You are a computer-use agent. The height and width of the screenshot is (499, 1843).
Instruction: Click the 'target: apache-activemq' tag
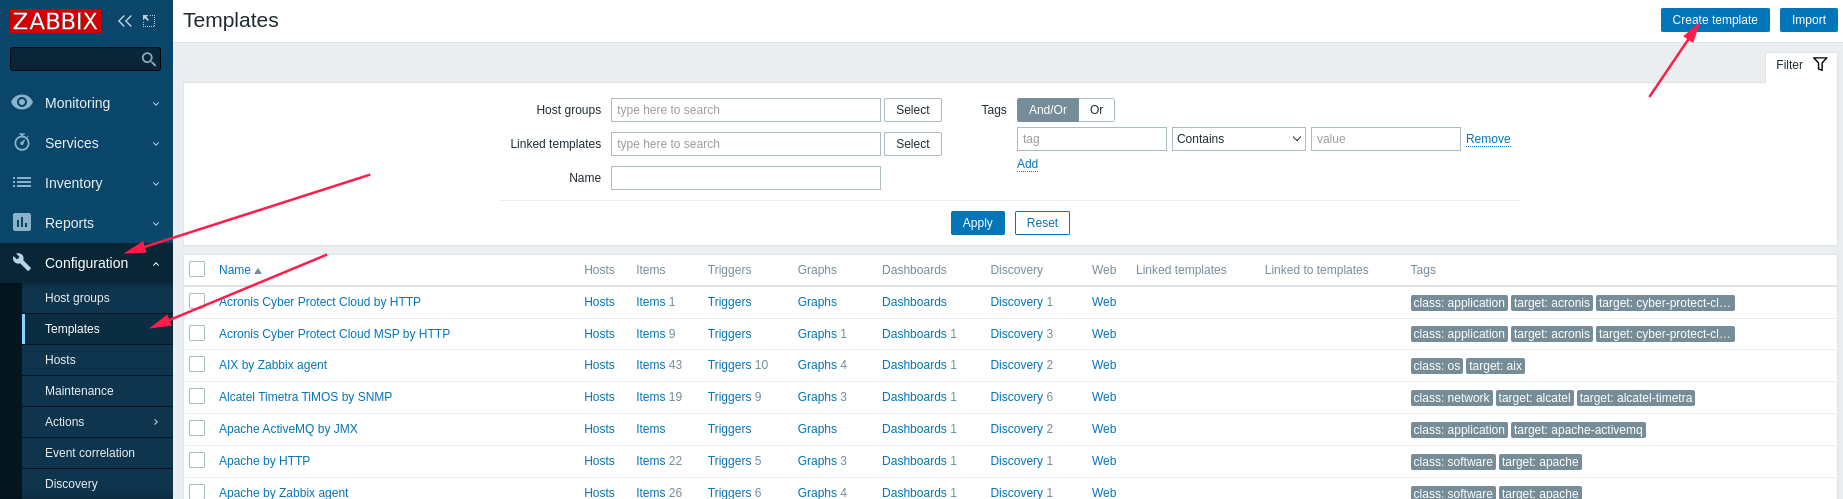[1578, 430]
